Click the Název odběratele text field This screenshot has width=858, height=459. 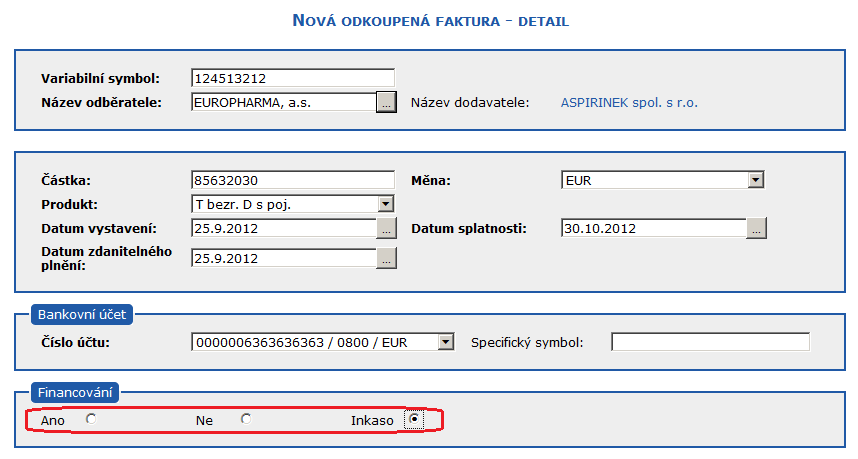point(283,102)
